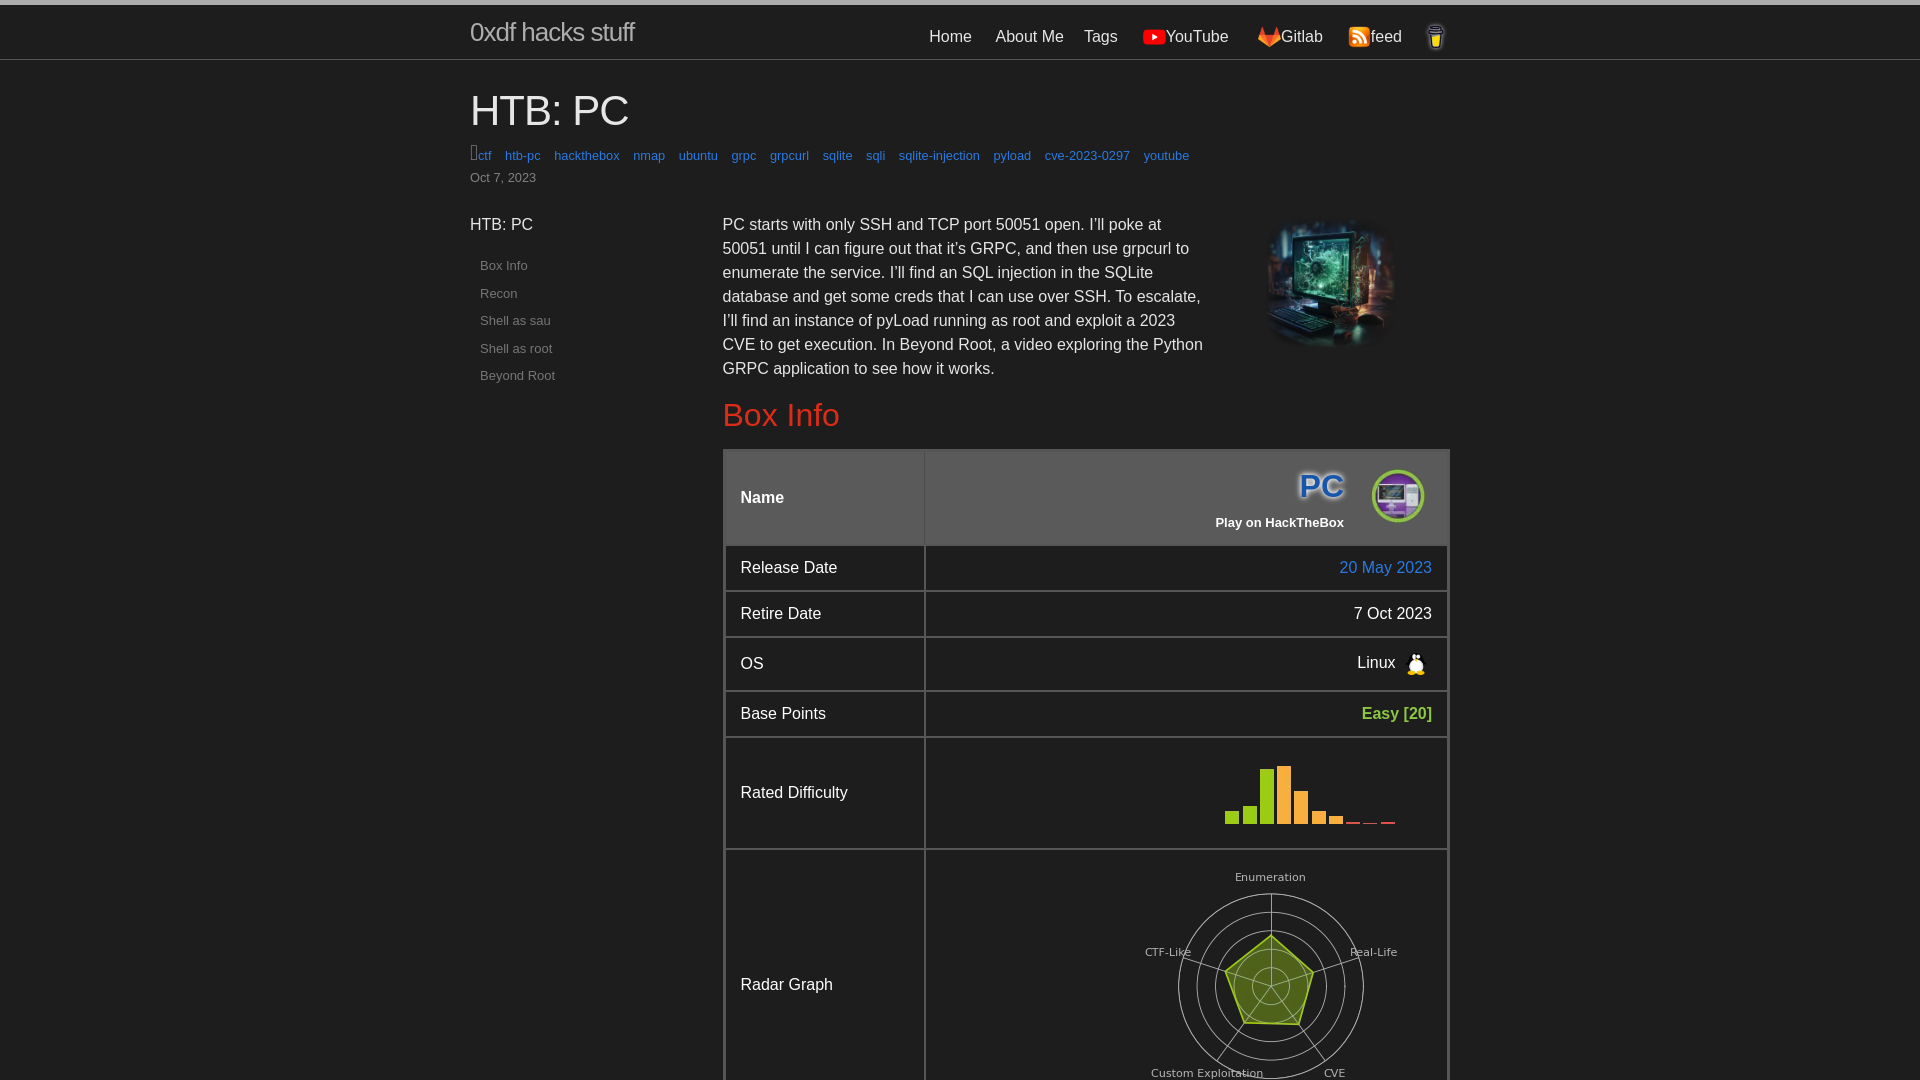The image size is (1920, 1080).
Task: Click the 20 May 2023 release date link
Action: (1385, 568)
